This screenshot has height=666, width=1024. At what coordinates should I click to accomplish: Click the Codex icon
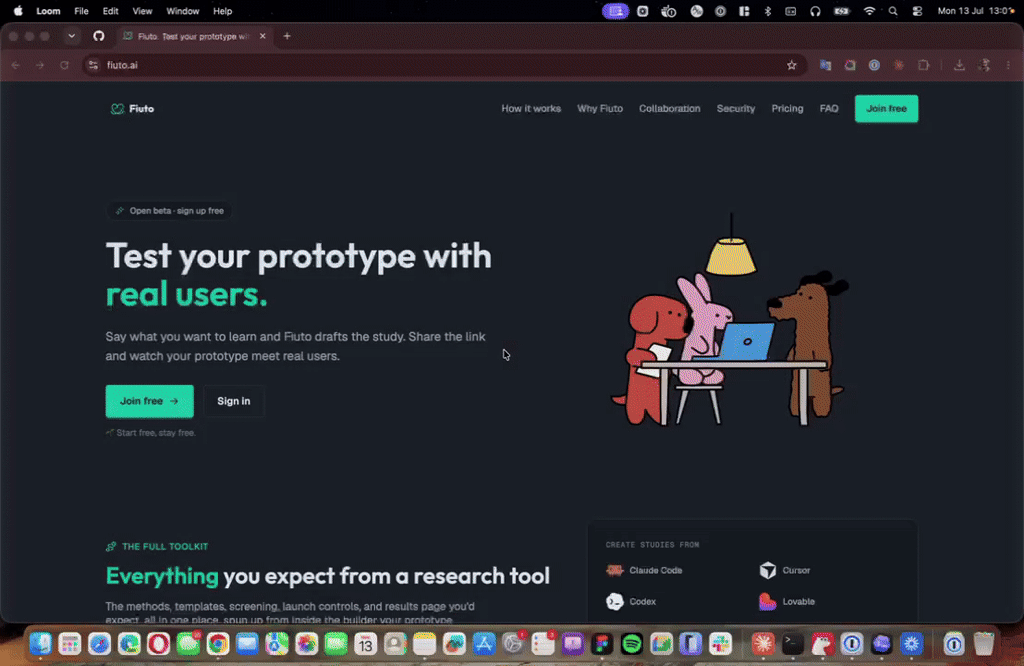615,601
